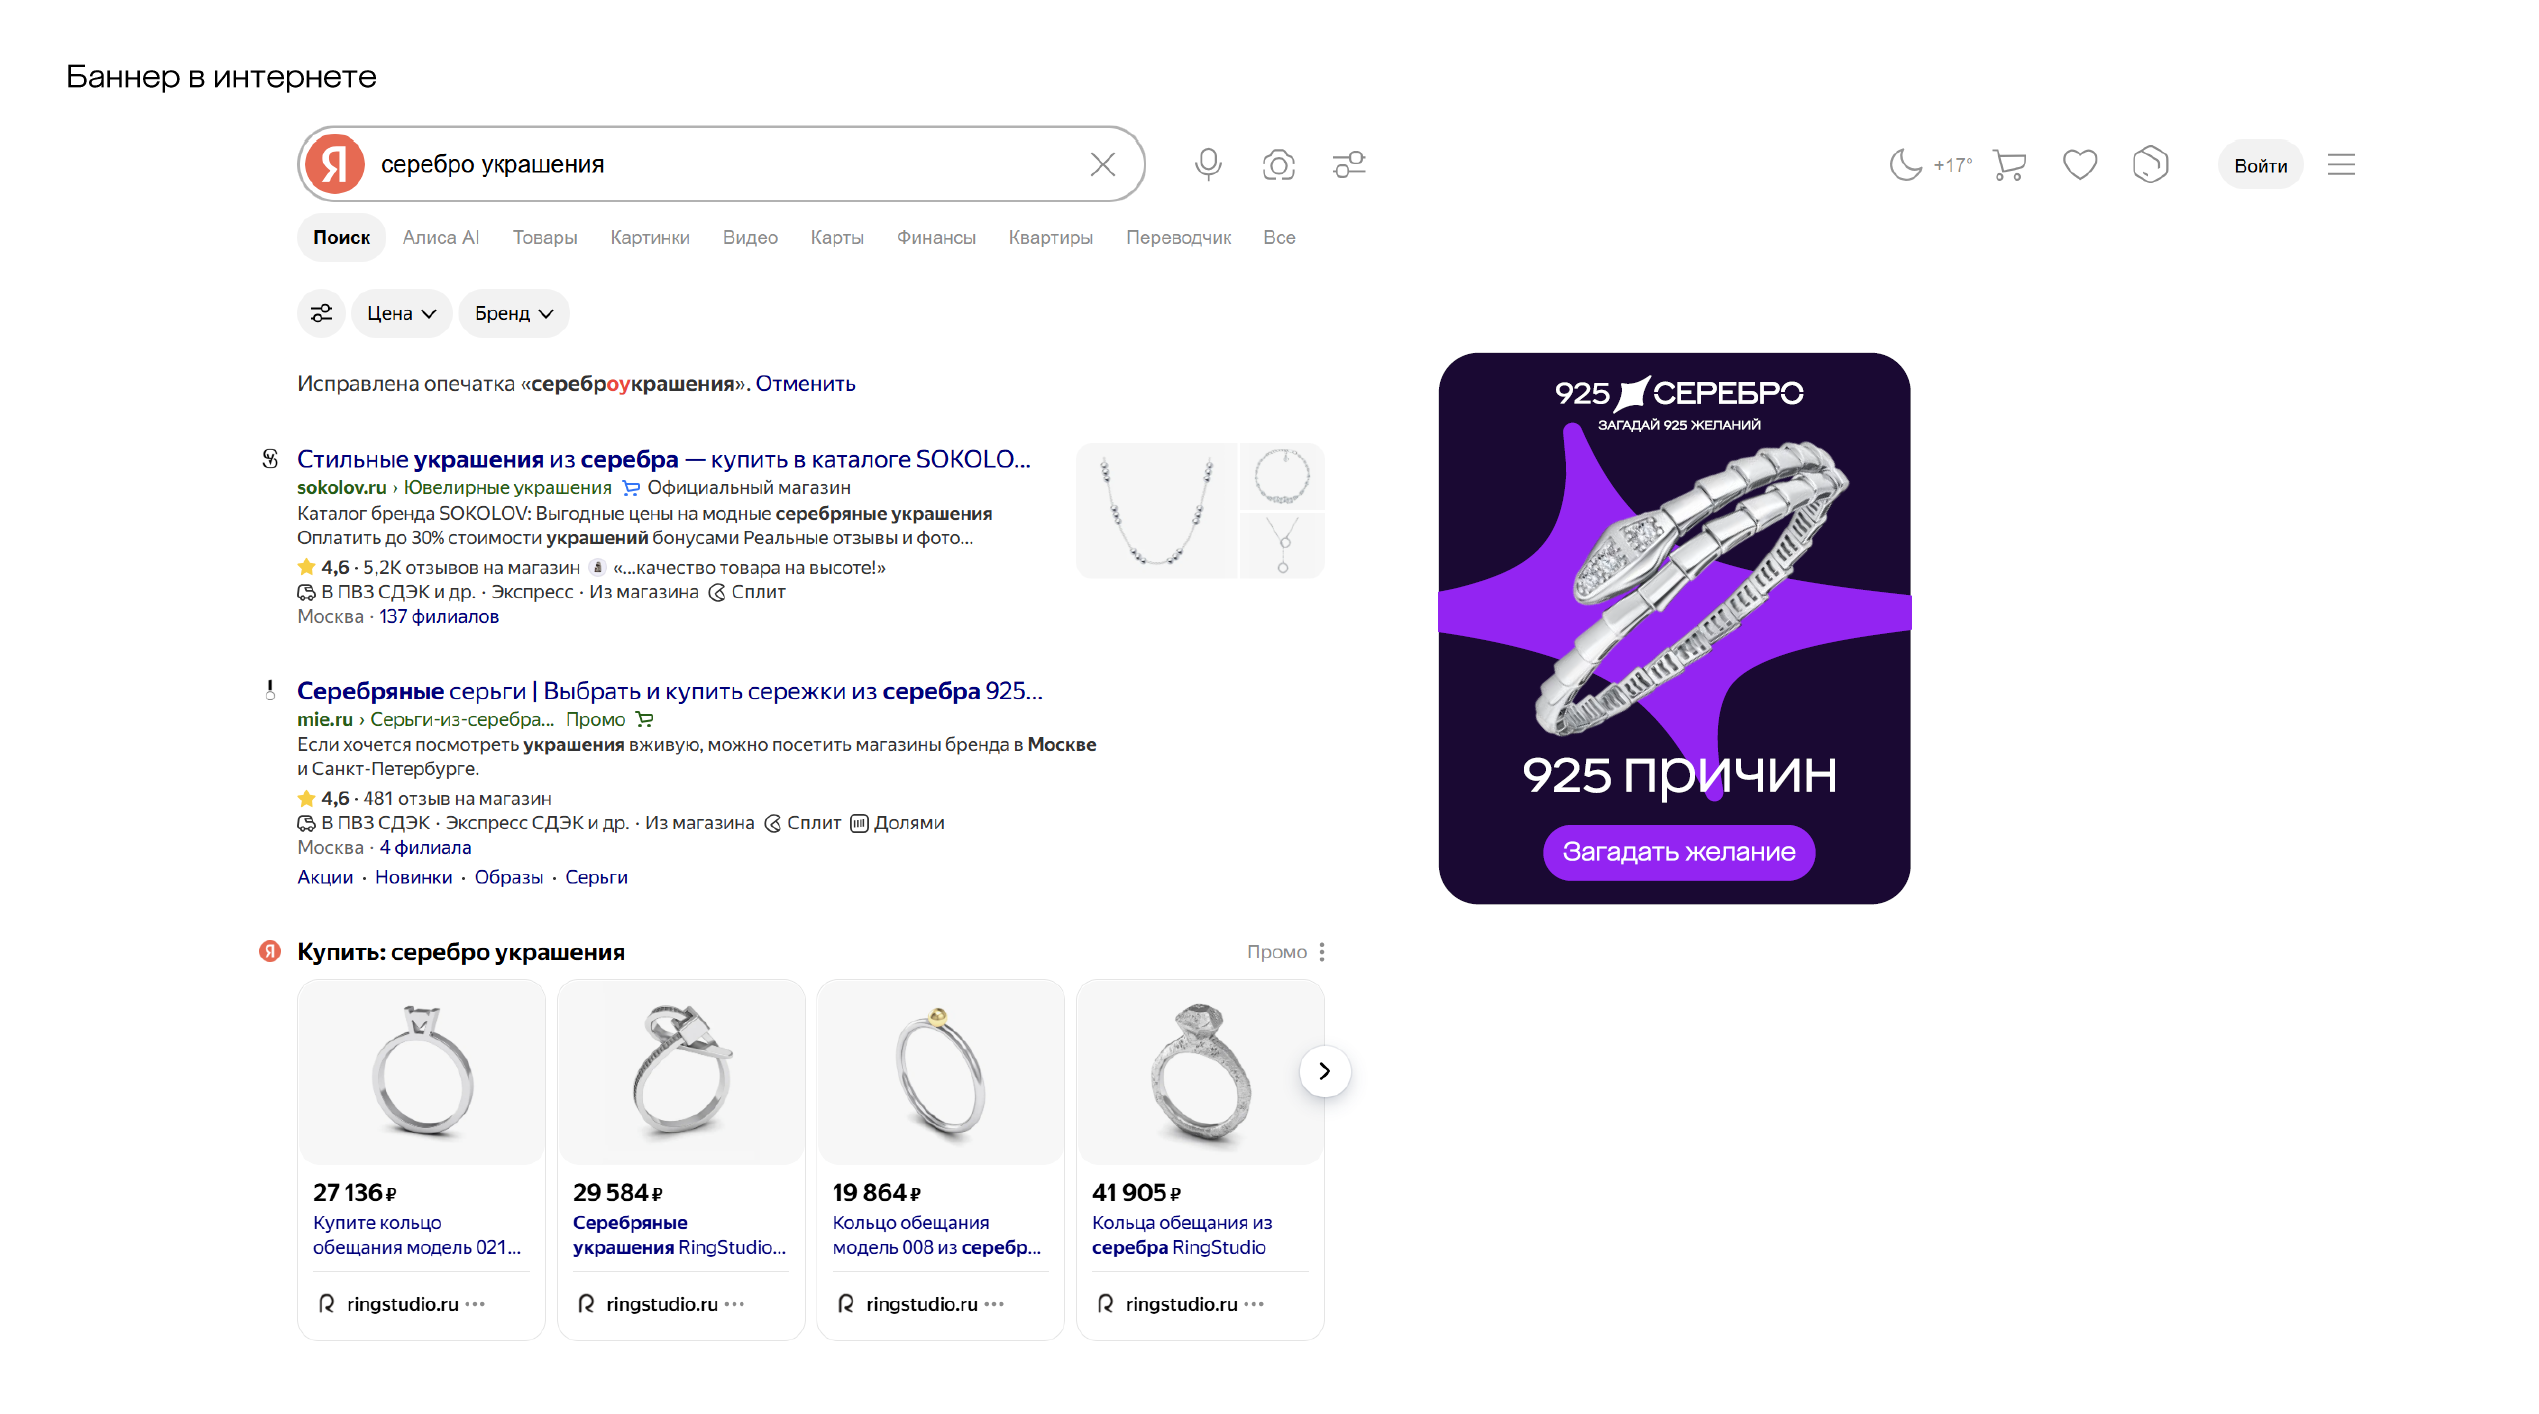This screenshot has height=1414, width=2539.
Task: Open 137 филиалов link
Action: click(438, 616)
